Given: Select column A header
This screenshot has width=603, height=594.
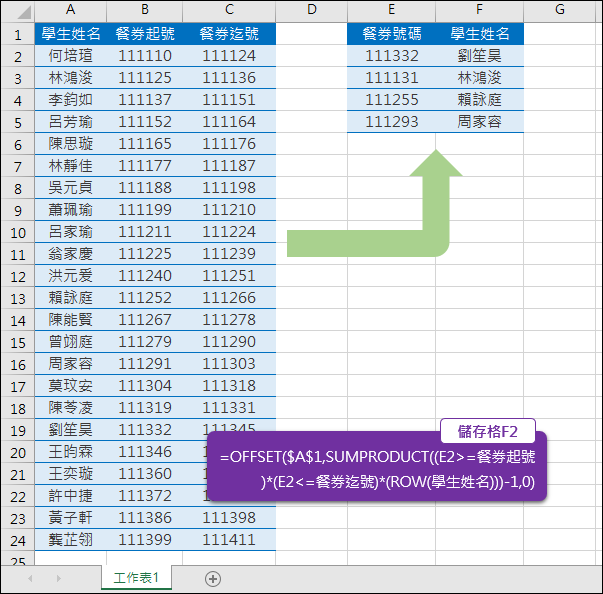Looking at the screenshot, I should [x=70, y=10].
